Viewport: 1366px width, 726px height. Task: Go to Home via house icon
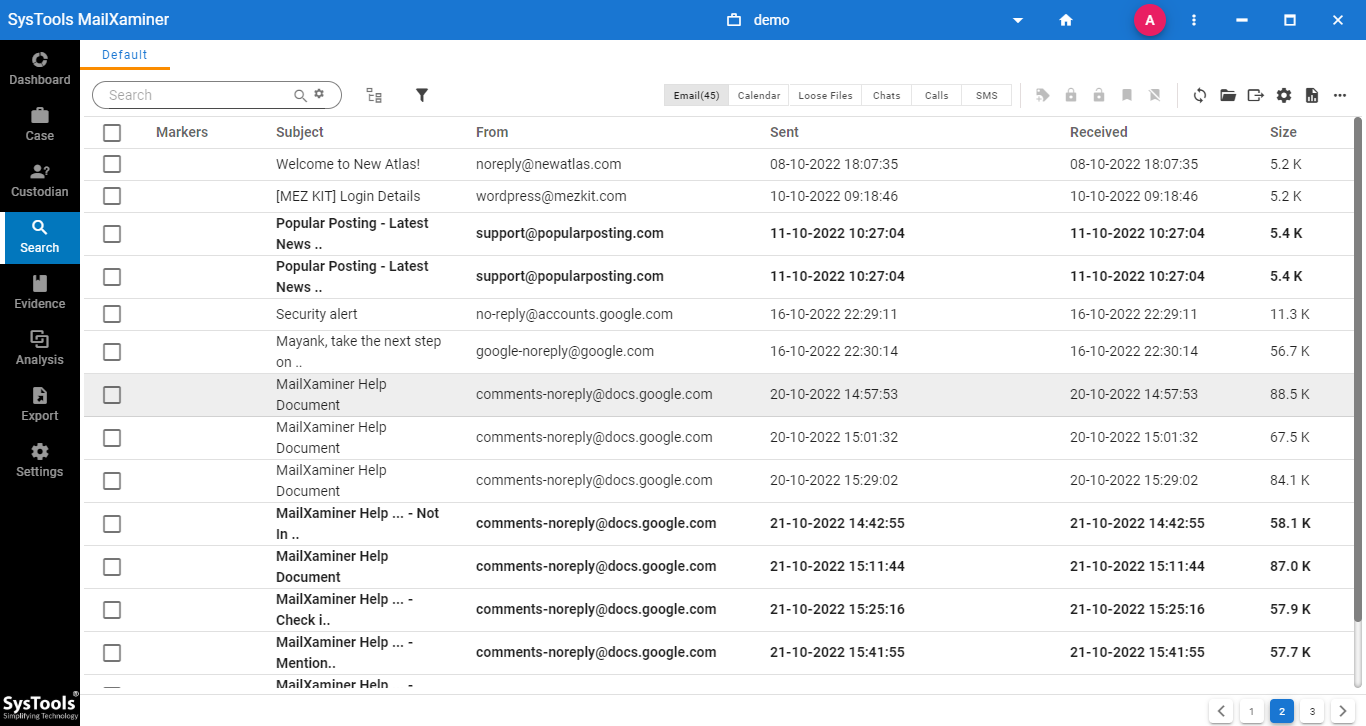pyautogui.click(x=1066, y=20)
